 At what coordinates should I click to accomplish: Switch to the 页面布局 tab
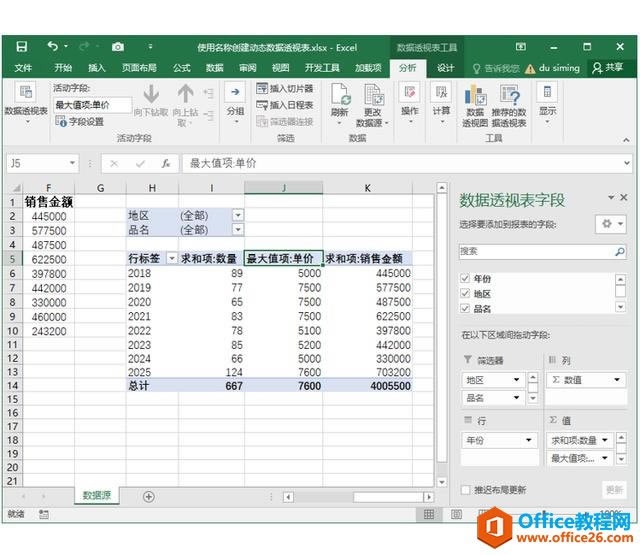coord(139,68)
